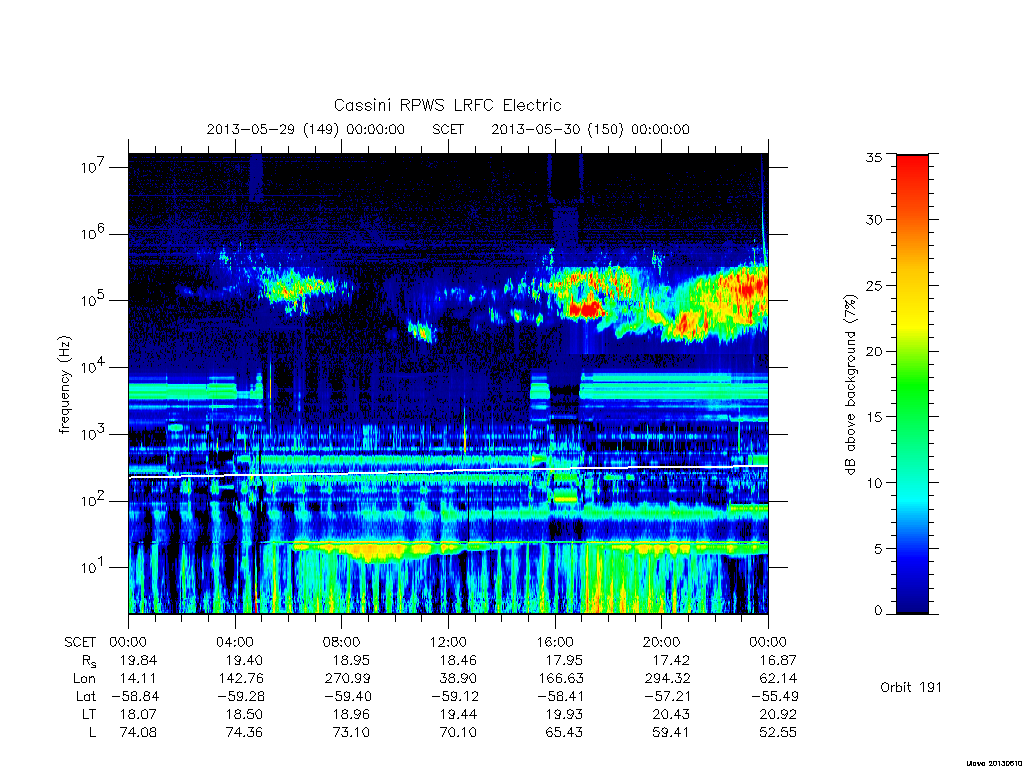Screen dimensions: 1024x768
Task: Click the 'SCET' row label under the plot
Action: (x=80, y=642)
